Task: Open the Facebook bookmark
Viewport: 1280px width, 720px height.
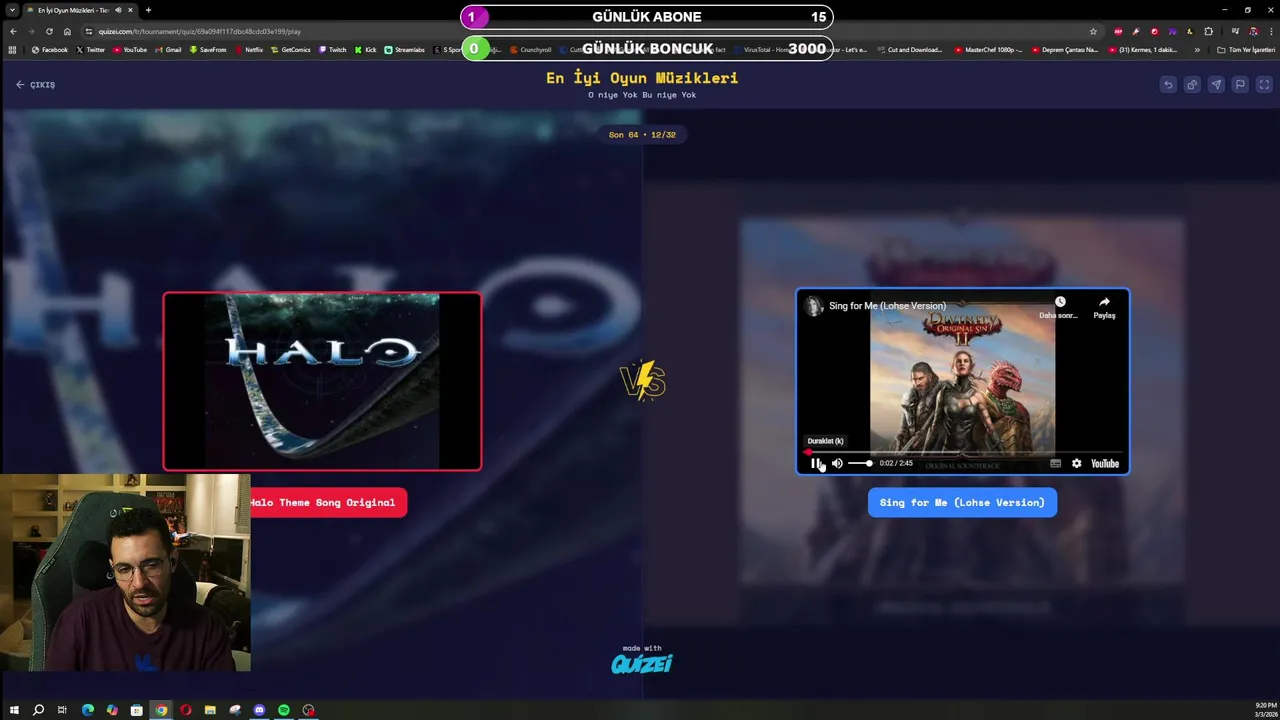Action: click(50, 49)
